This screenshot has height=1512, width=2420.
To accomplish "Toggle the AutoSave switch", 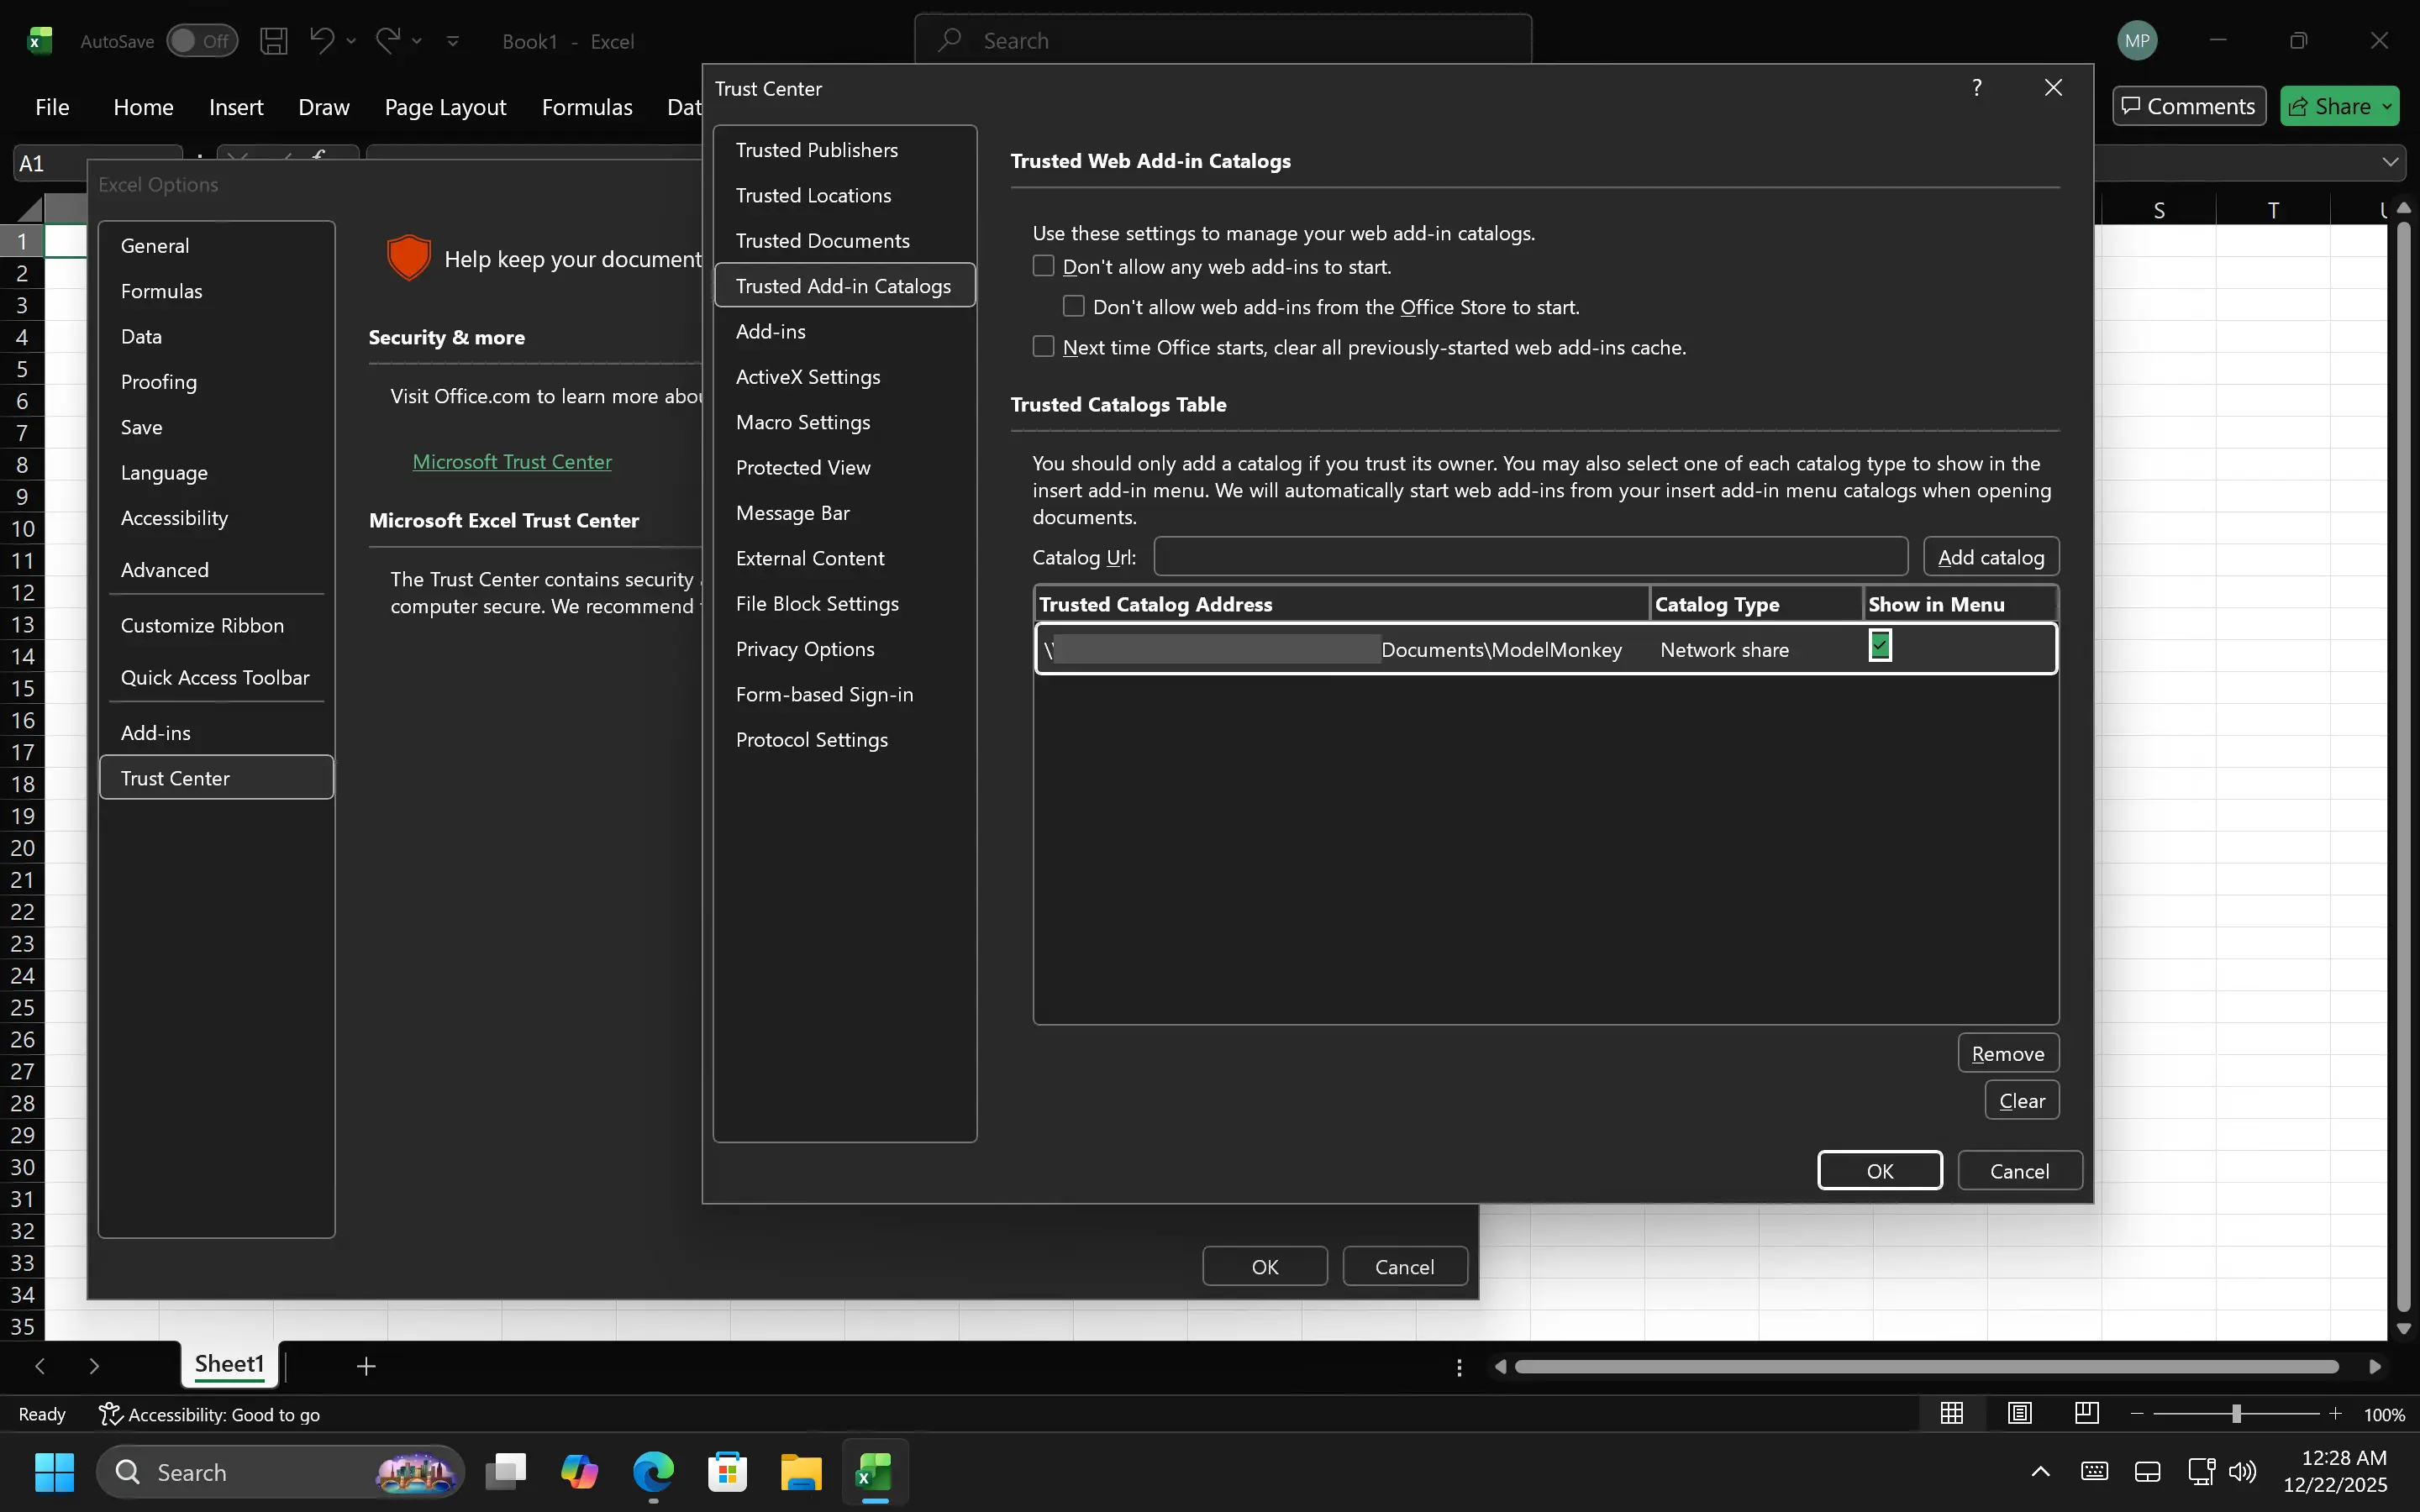I will [x=202, y=41].
